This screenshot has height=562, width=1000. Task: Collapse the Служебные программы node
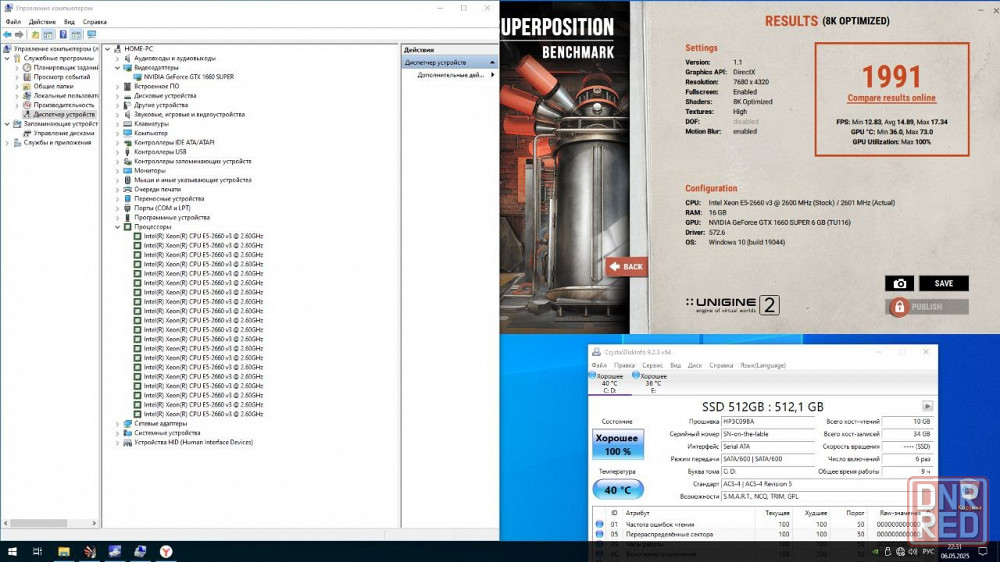point(7,58)
